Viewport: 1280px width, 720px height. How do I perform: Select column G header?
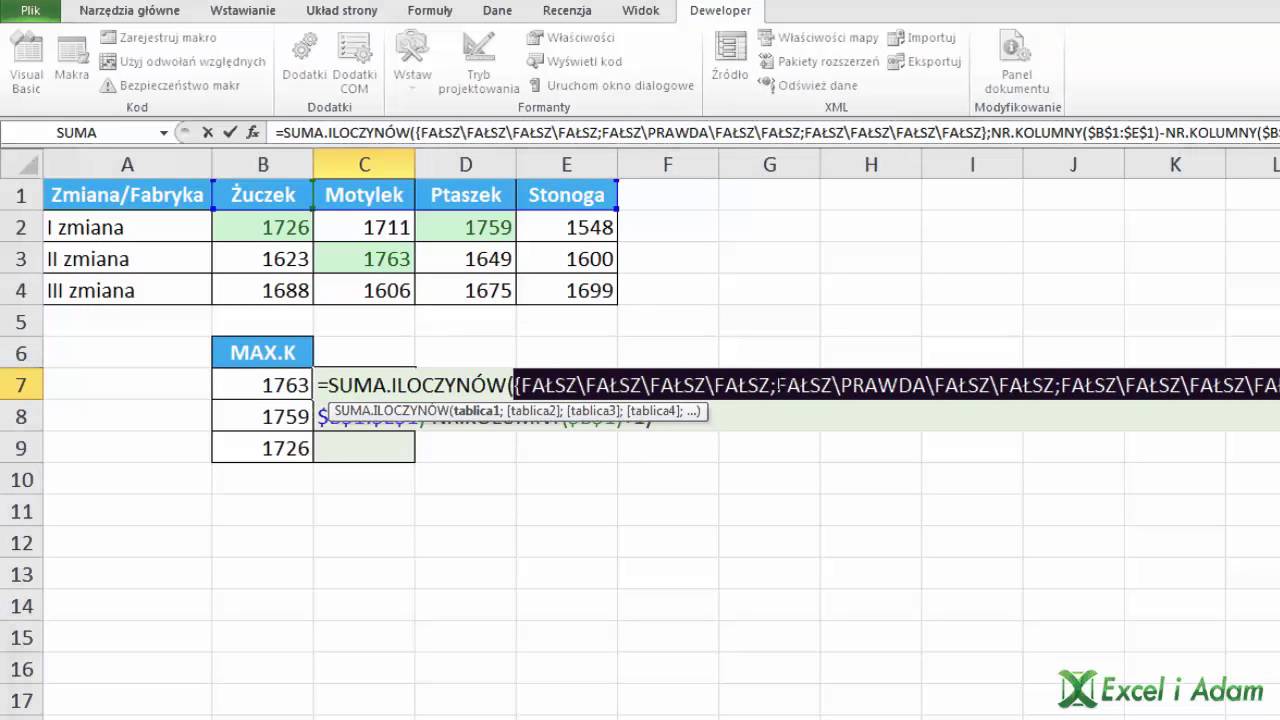click(769, 164)
